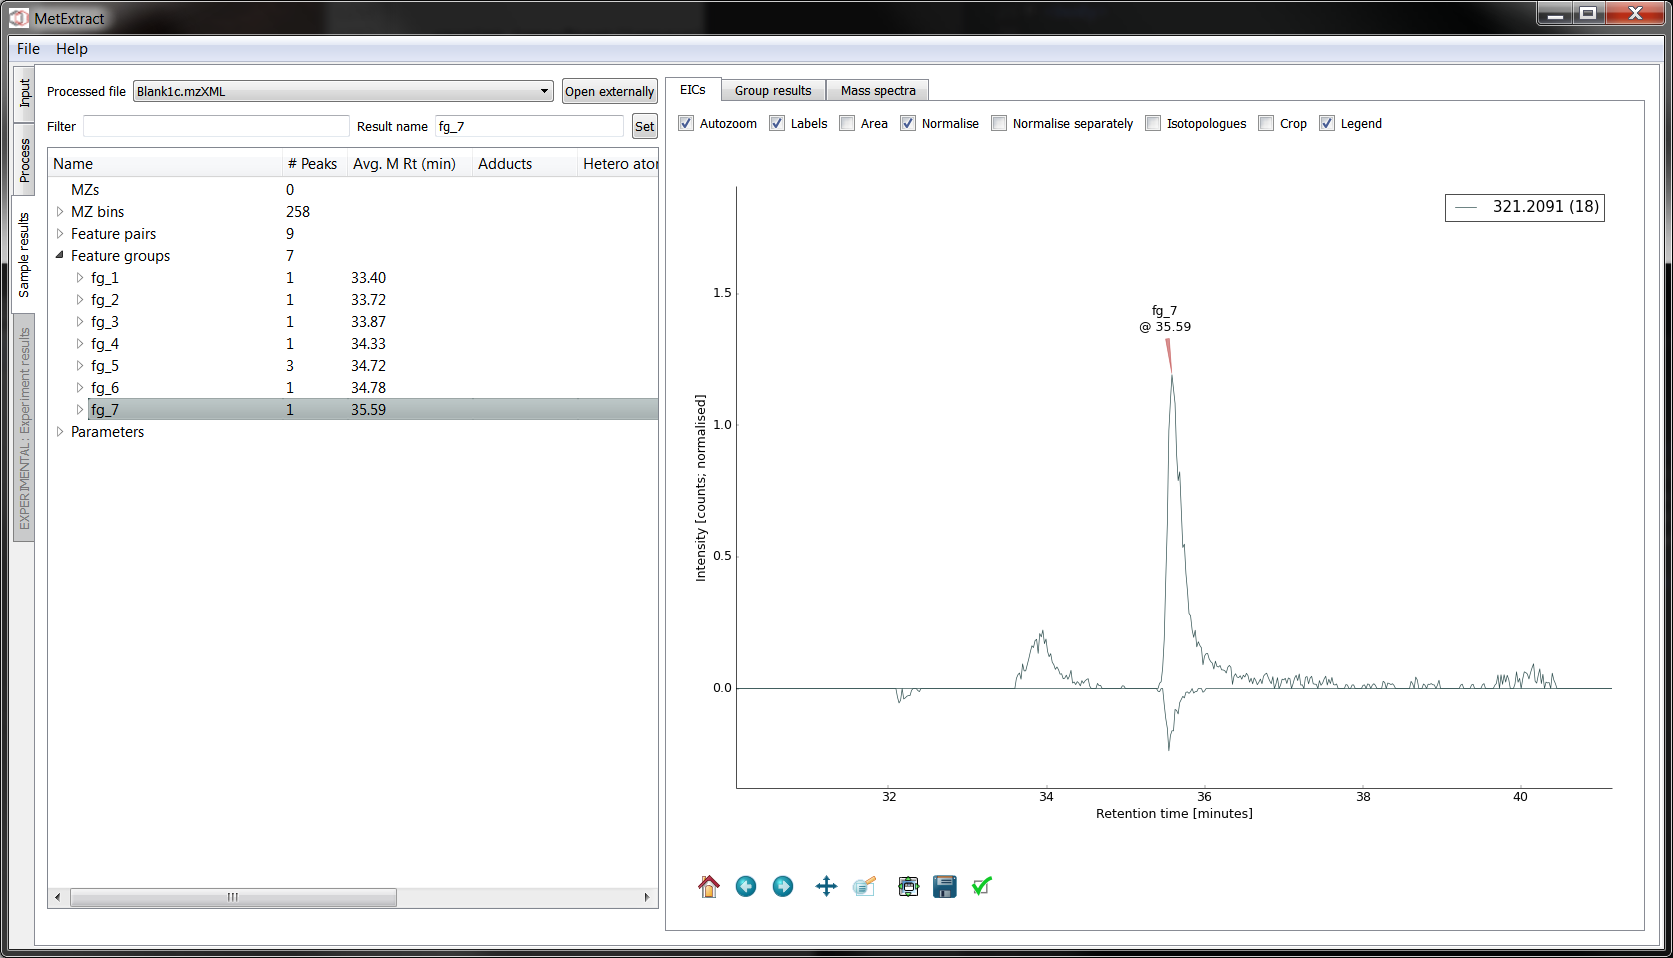1673x958 pixels.
Task: Select the Pan axes tool
Action: point(826,886)
